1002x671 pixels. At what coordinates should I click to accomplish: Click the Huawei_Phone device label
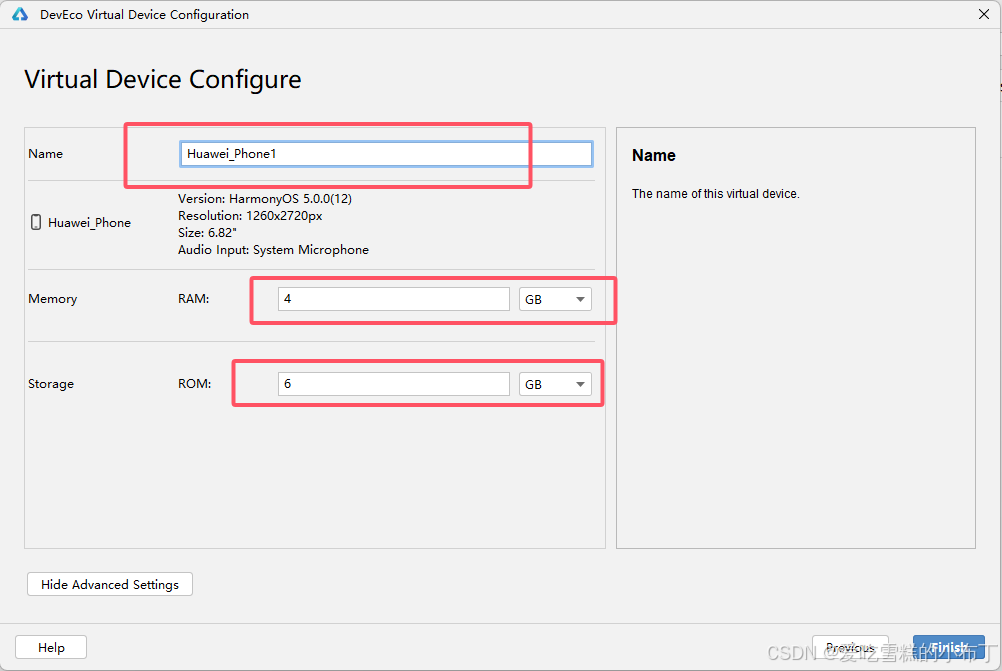click(89, 222)
